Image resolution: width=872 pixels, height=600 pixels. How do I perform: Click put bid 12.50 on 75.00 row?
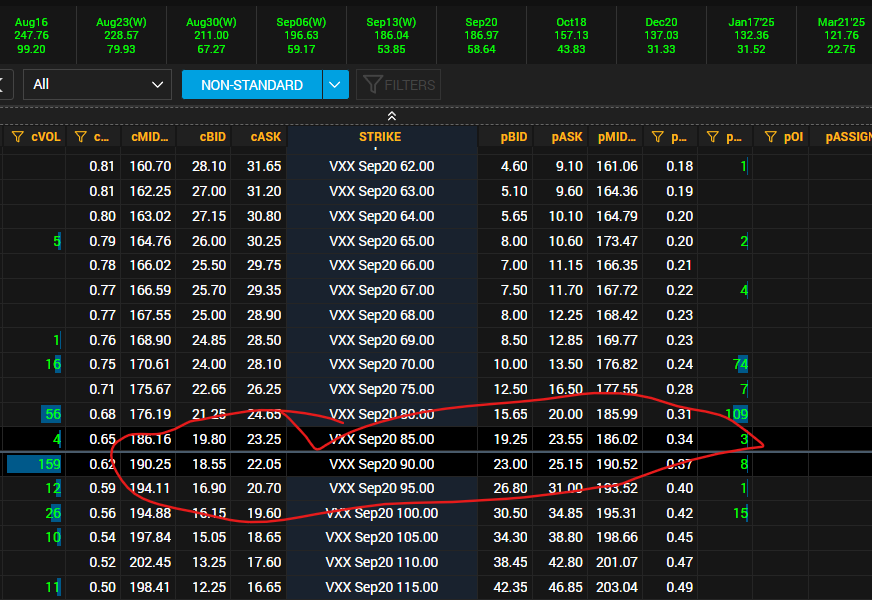(510, 389)
